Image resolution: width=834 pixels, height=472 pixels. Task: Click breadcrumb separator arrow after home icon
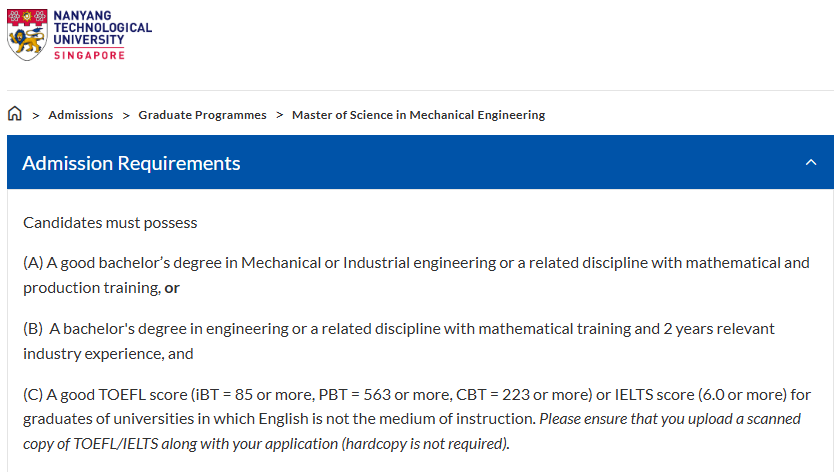(x=36, y=115)
